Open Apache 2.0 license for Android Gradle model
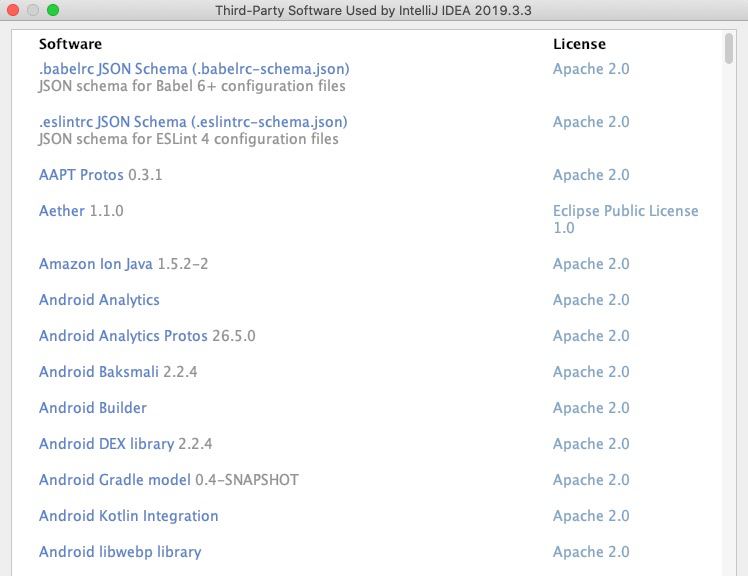Screen dimensions: 748x576 (591, 480)
